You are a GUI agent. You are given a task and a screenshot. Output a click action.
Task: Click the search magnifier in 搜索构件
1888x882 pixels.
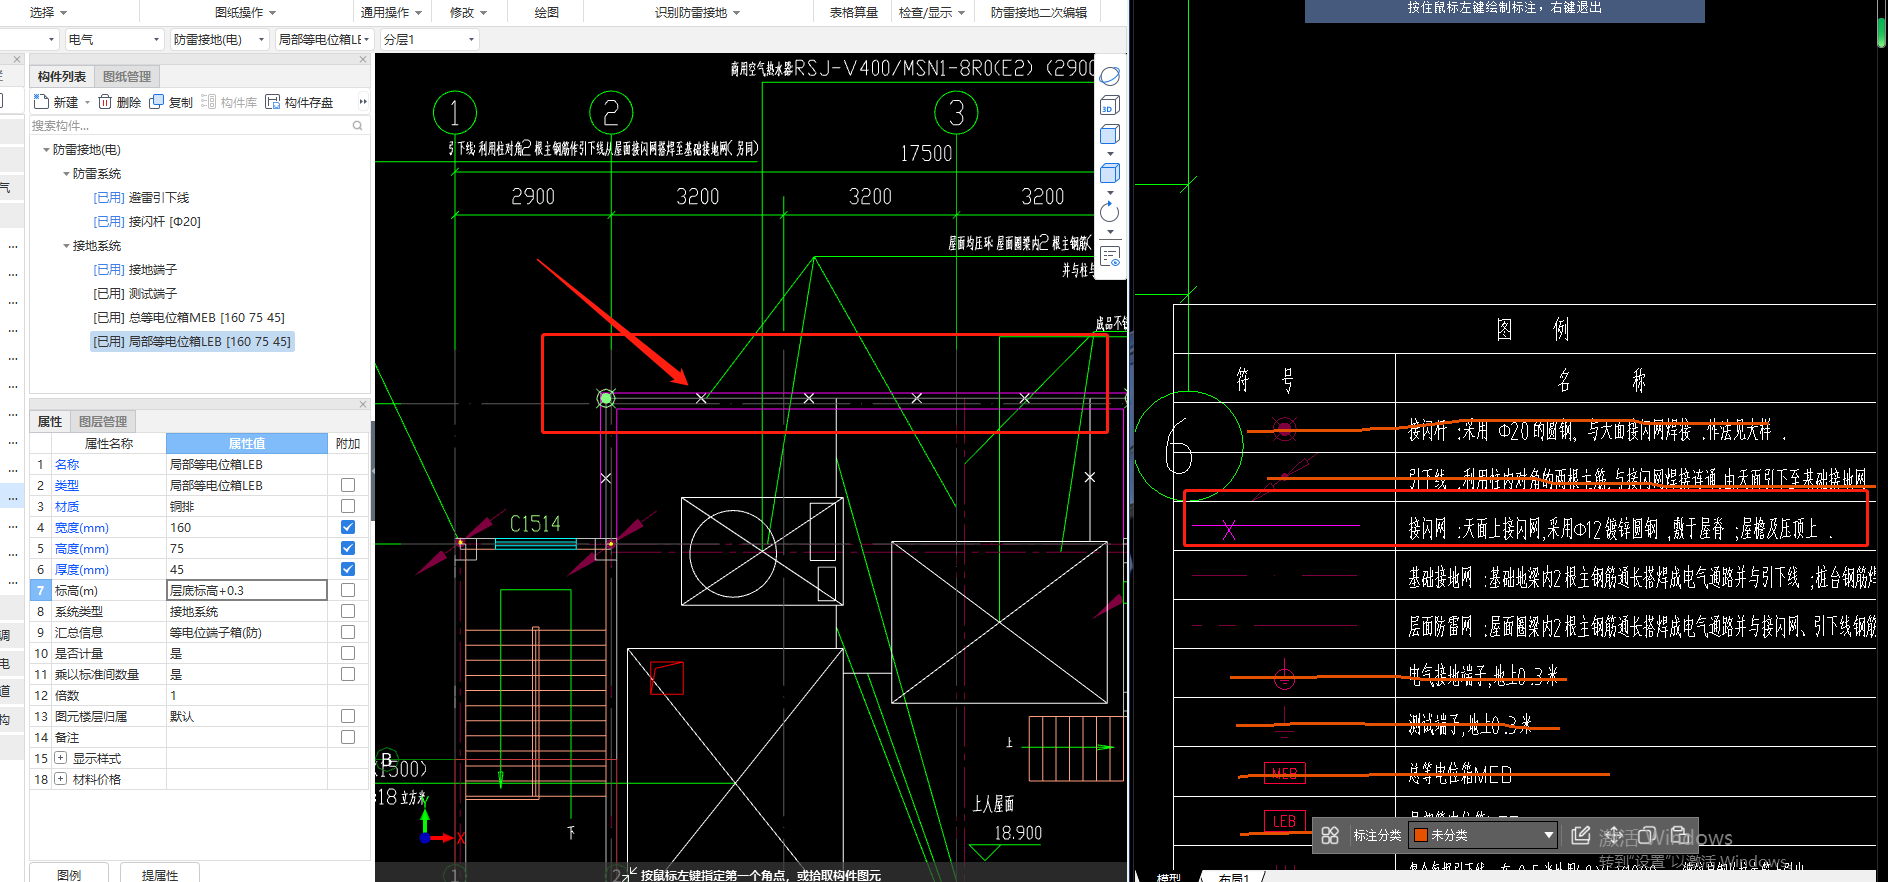(357, 125)
